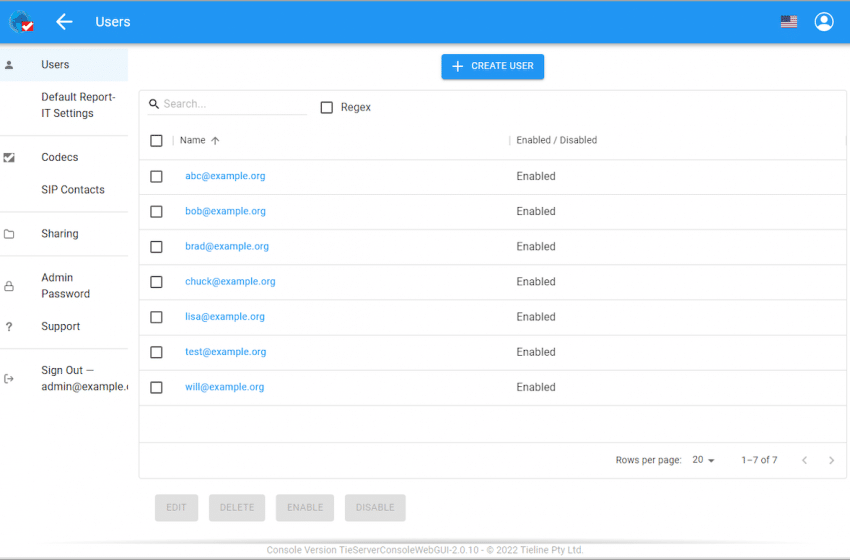Click the Support question mark icon

(x=10, y=327)
